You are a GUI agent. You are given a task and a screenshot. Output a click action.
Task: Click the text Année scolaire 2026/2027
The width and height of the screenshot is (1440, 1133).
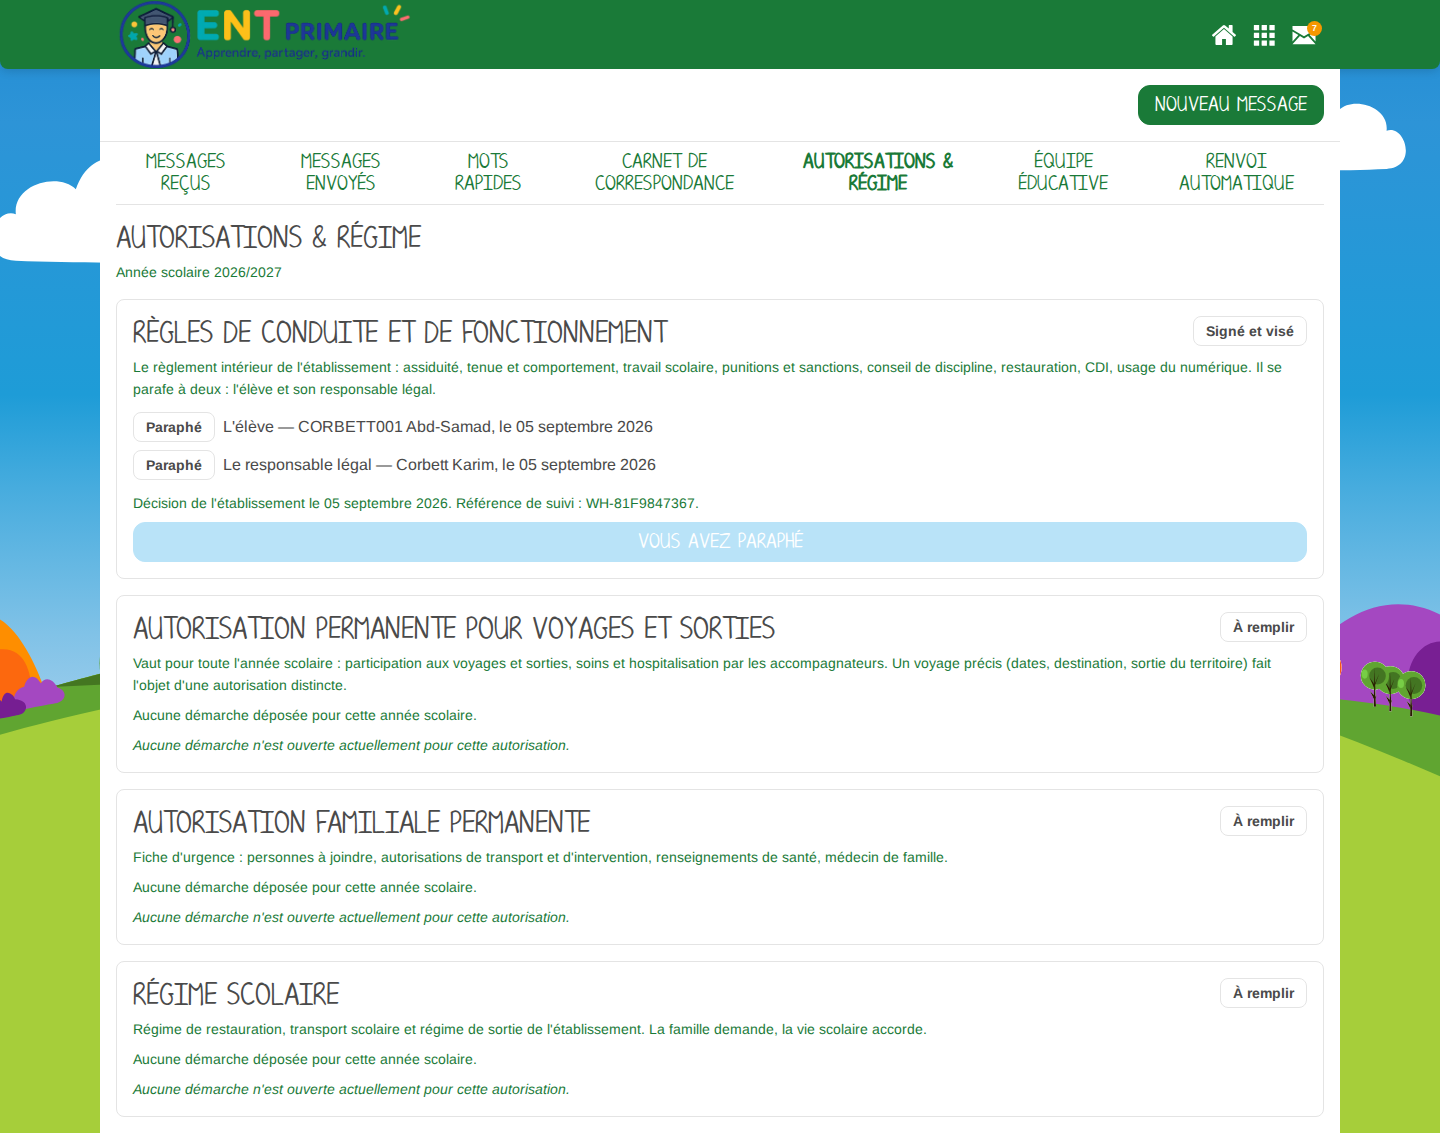coord(199,272)
